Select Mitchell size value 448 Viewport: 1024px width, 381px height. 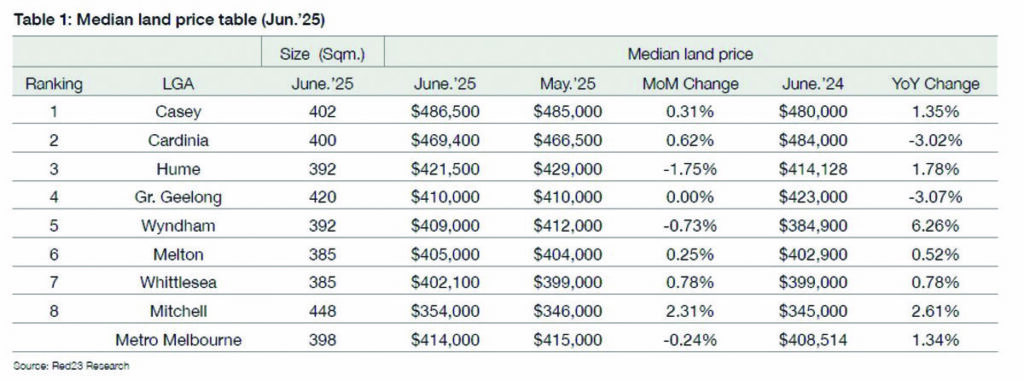322,312
